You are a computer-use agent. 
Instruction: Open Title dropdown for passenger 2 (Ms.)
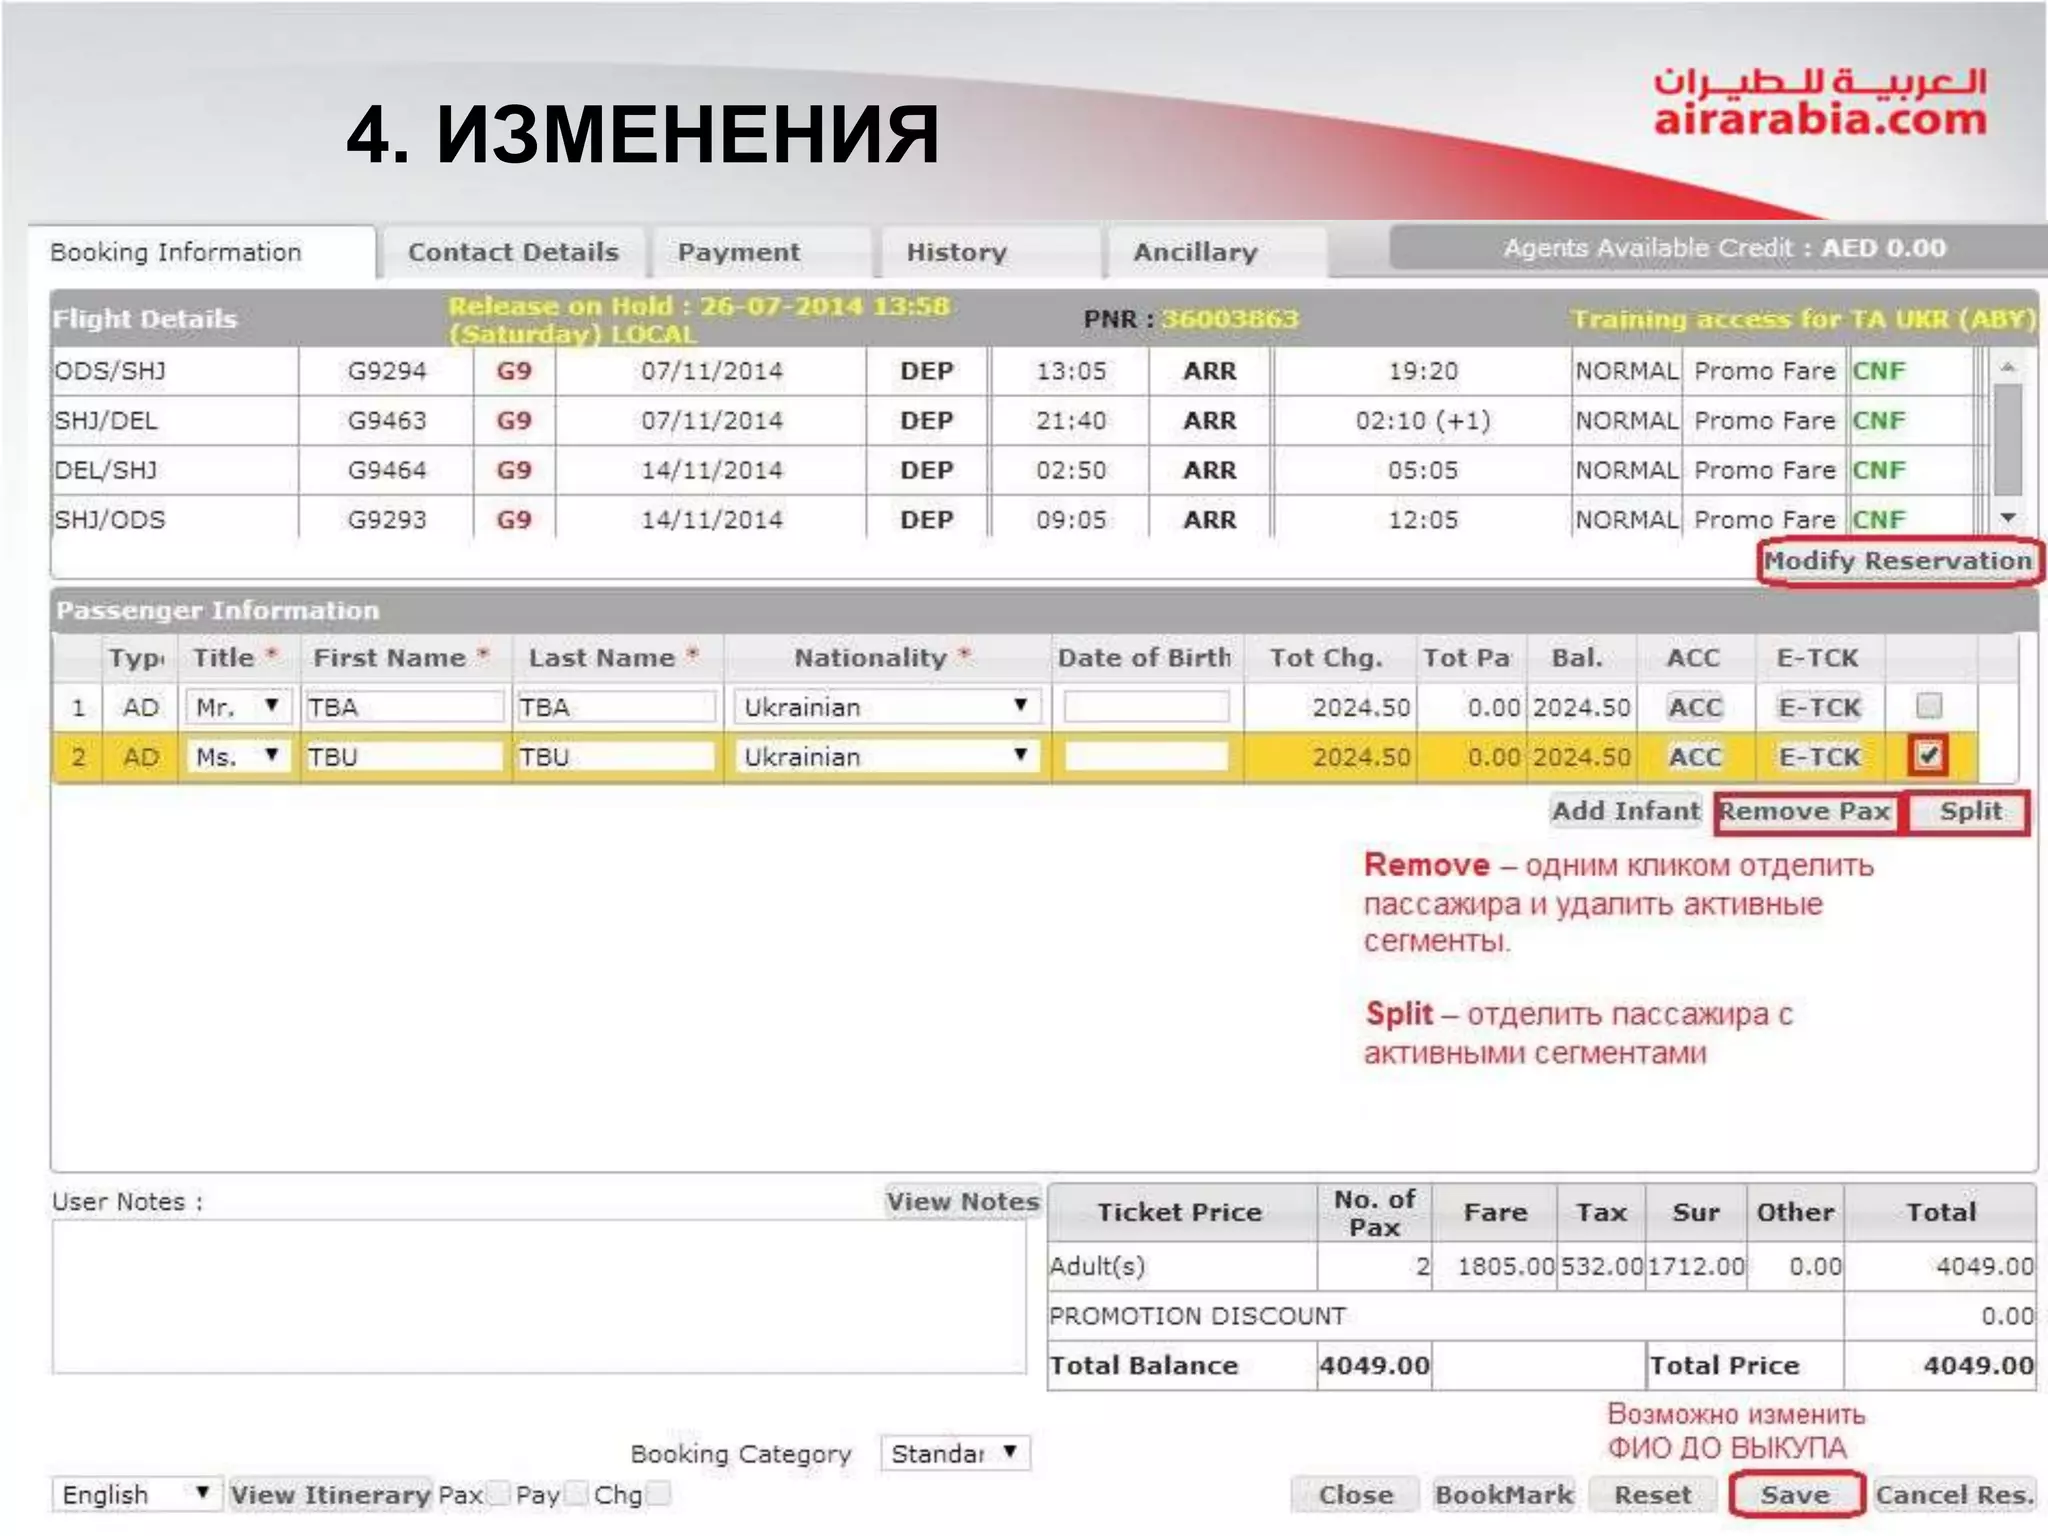[x=238, y=756]
